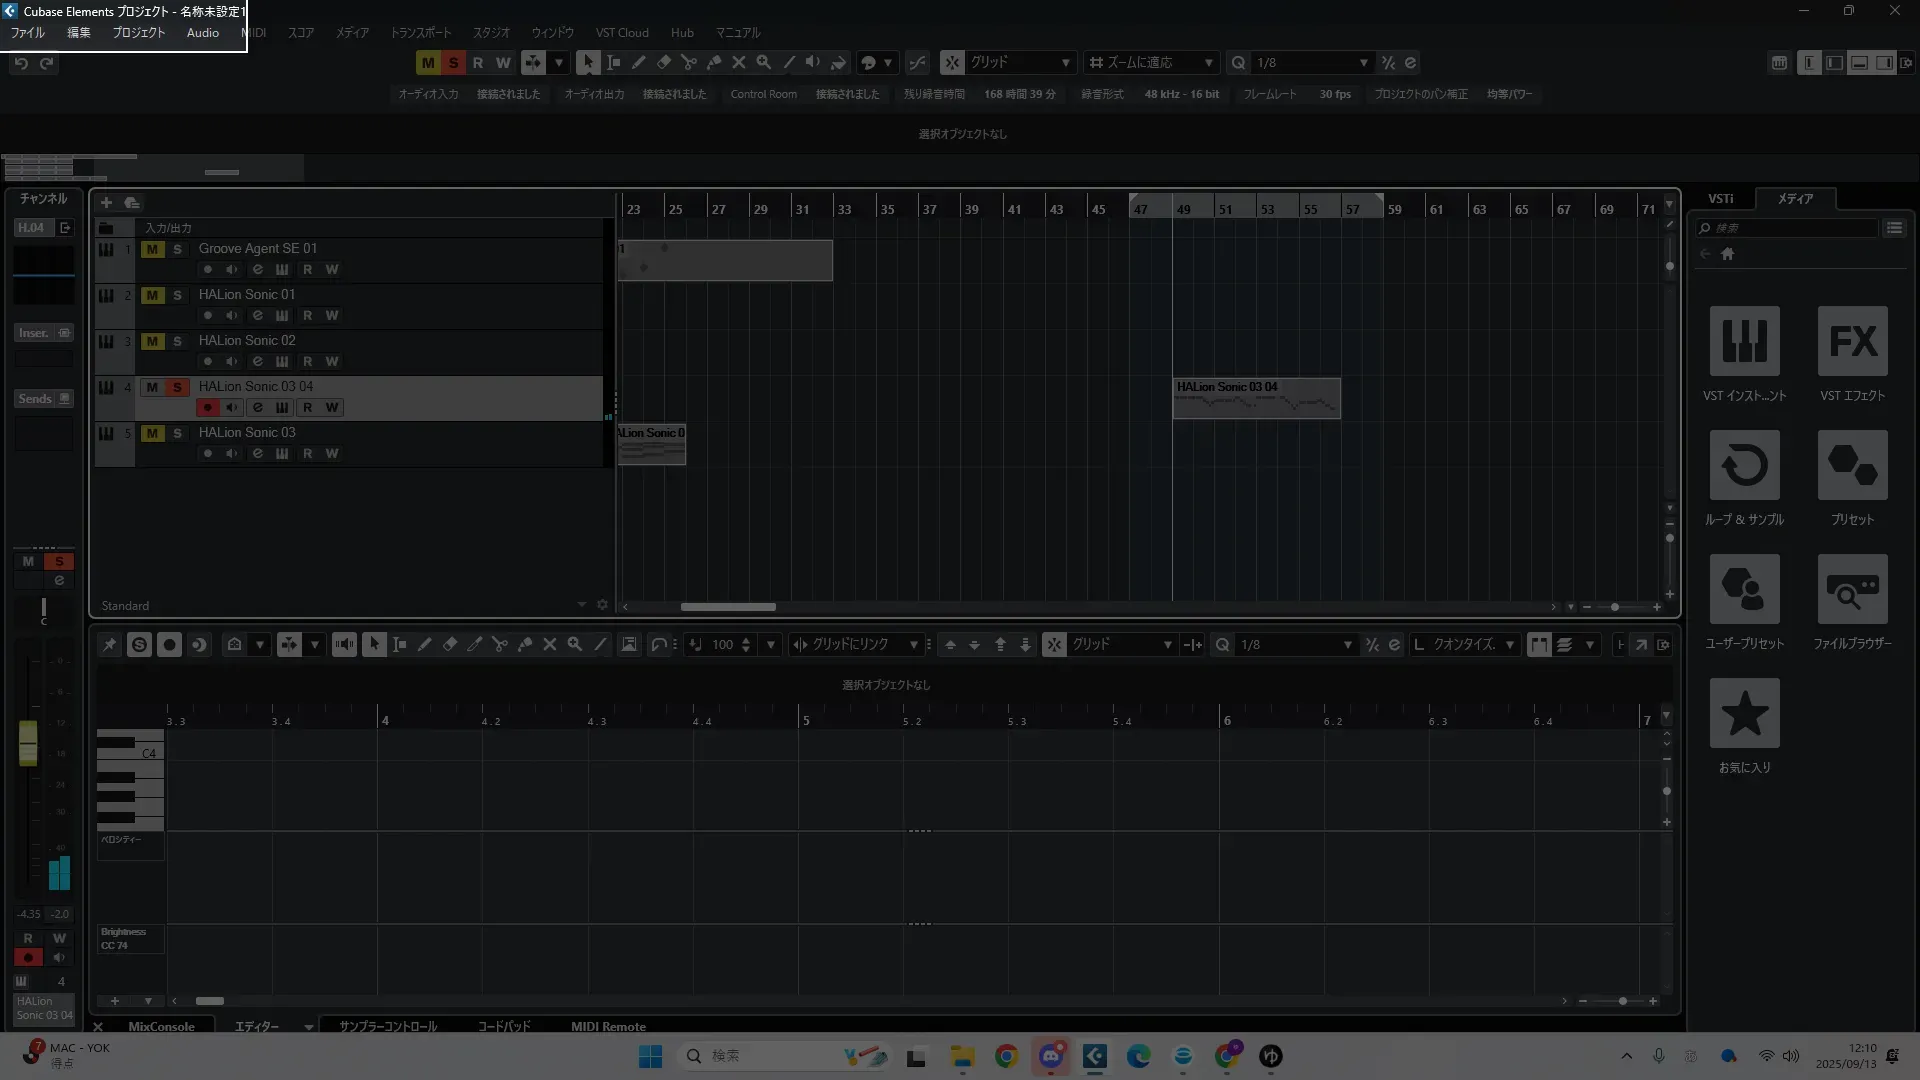Image resolution: width=1920 pixels, height=1080 pixels.
Task: Select the Eraser tool in main toolbar
Action: (663, 62)
